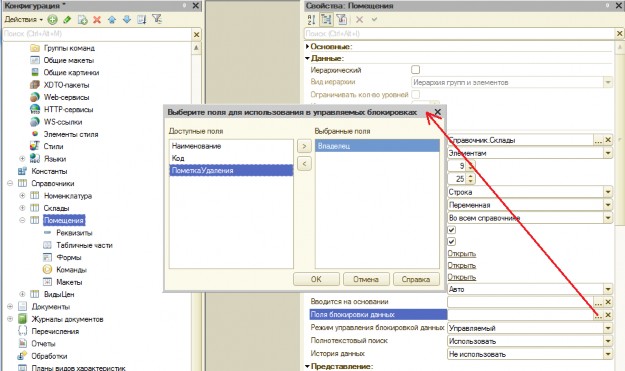Select Табличные части tree item
625x371 pixels.
click(85, 245)
